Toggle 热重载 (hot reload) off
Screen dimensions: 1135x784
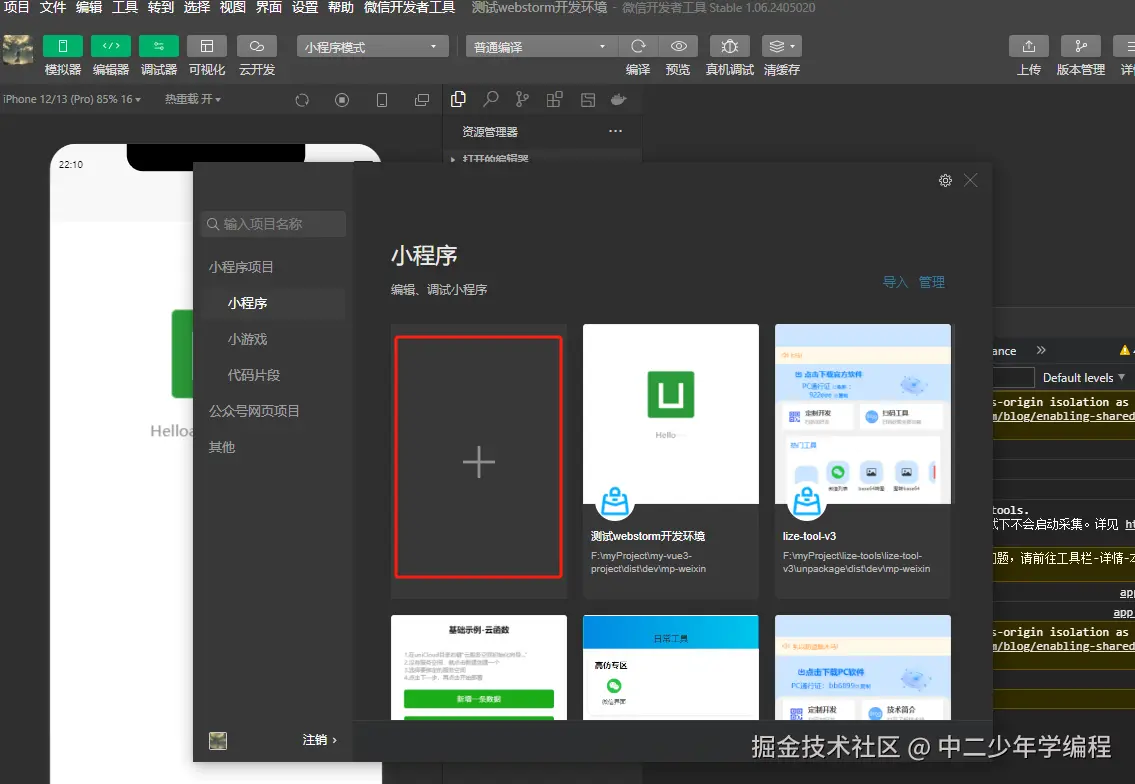191,99
